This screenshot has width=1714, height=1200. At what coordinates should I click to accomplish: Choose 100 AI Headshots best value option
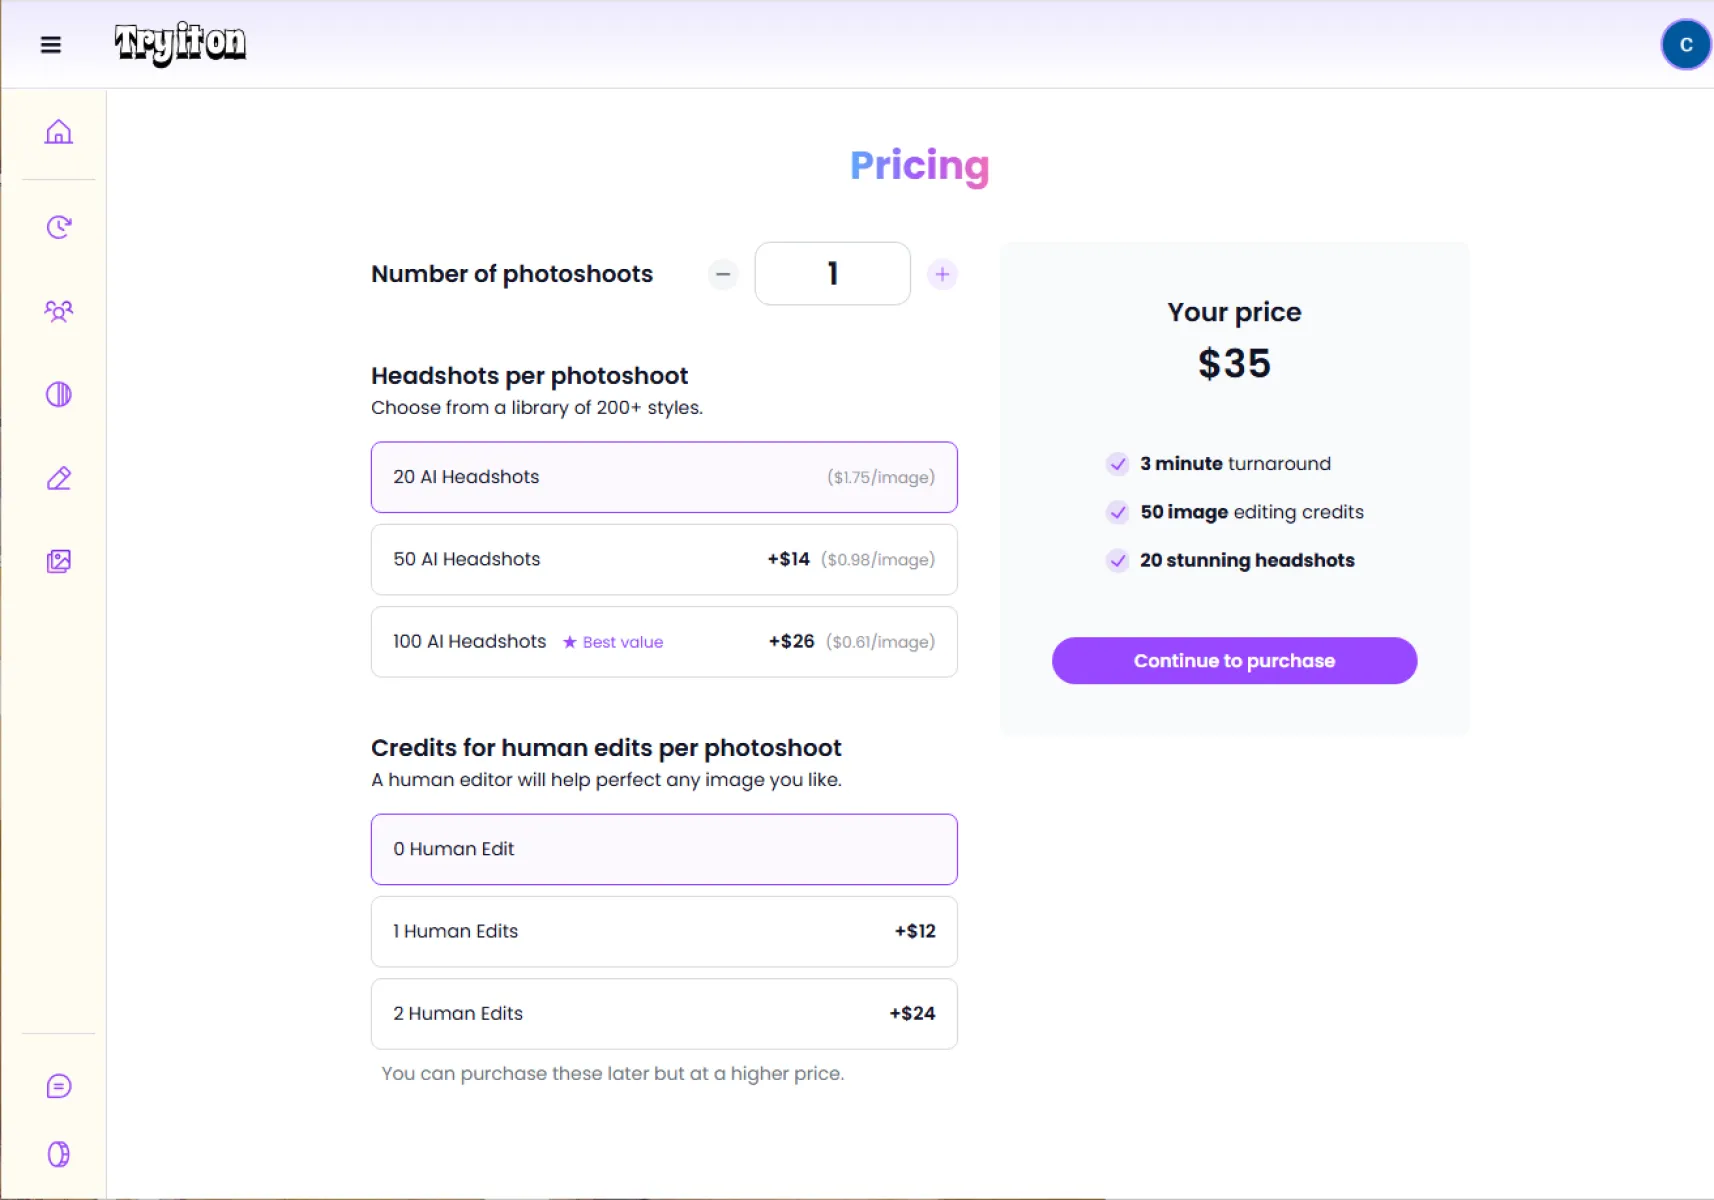664,642
